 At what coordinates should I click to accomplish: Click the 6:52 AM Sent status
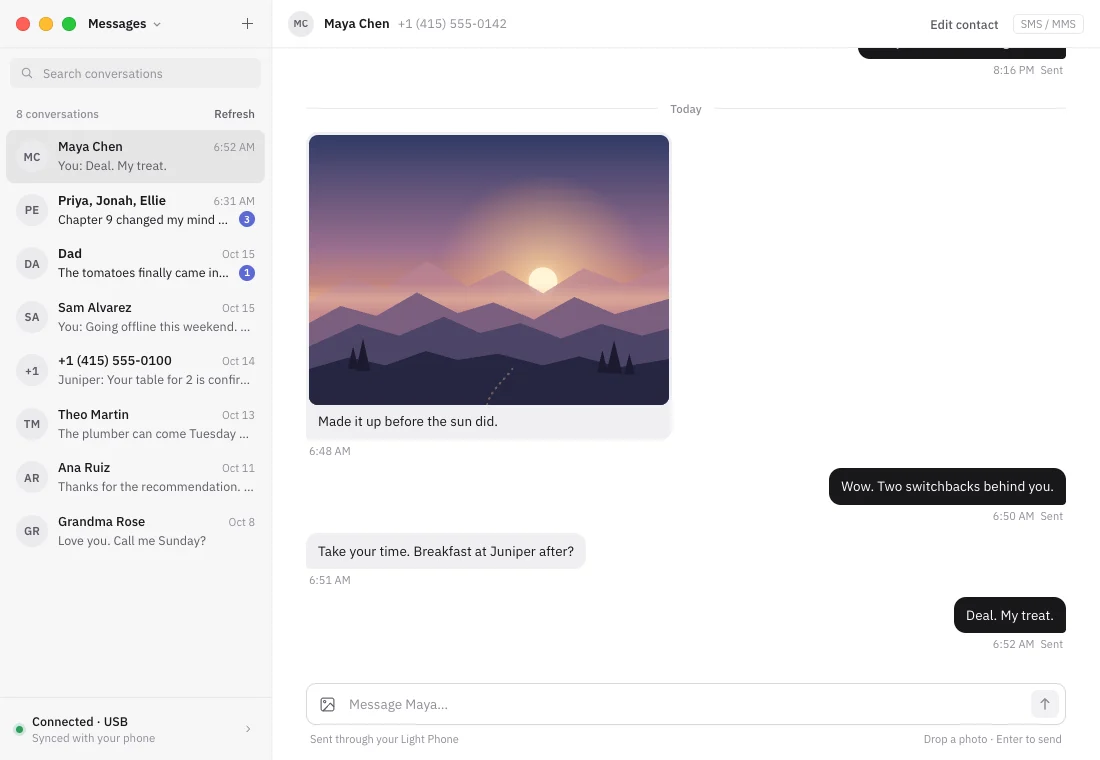[1028, 644]
